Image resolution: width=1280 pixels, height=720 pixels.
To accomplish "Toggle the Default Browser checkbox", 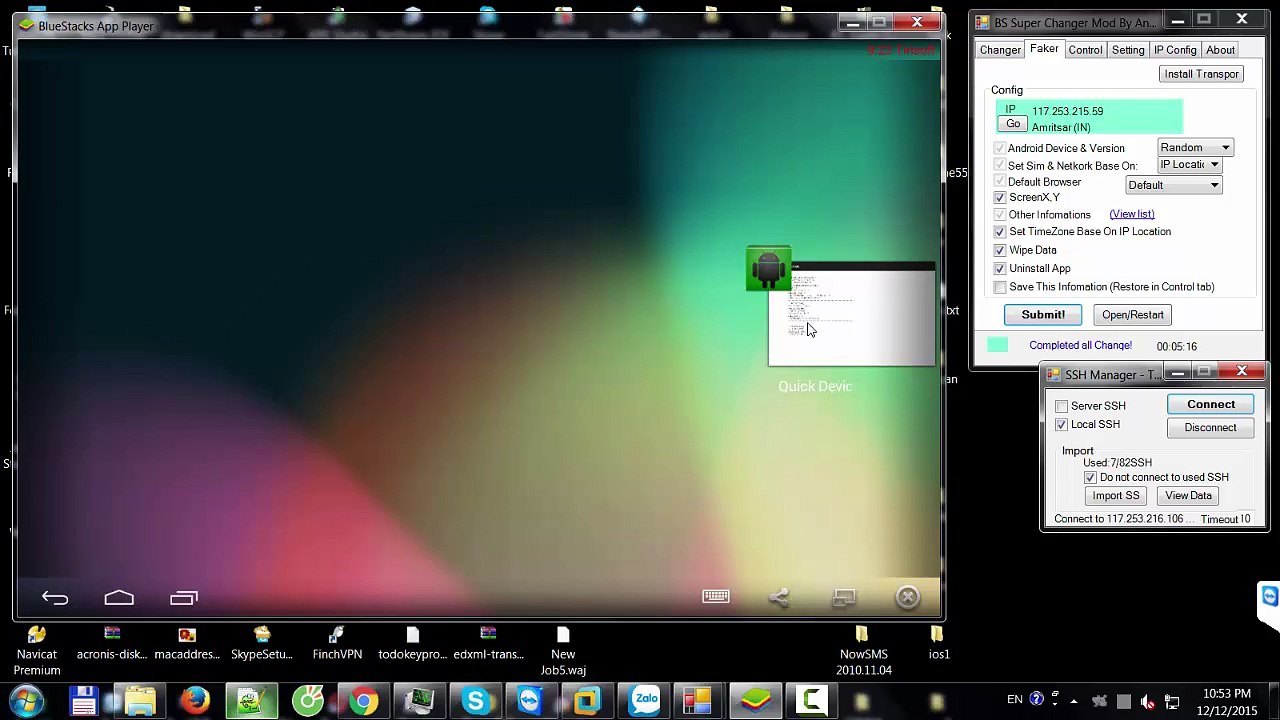I will click(1000, 182).
